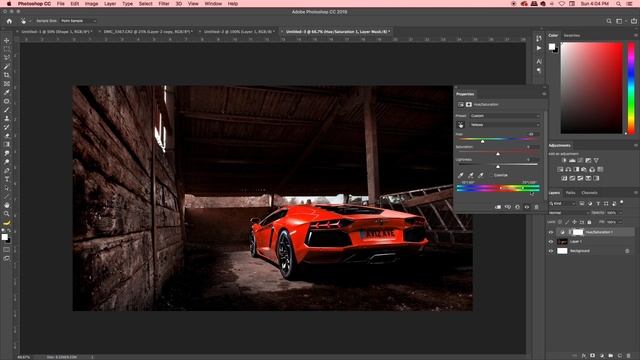This screenshot has width=640, height=360.
Task: Hide the Layer 1 layer
Action: tap(551, 242)
